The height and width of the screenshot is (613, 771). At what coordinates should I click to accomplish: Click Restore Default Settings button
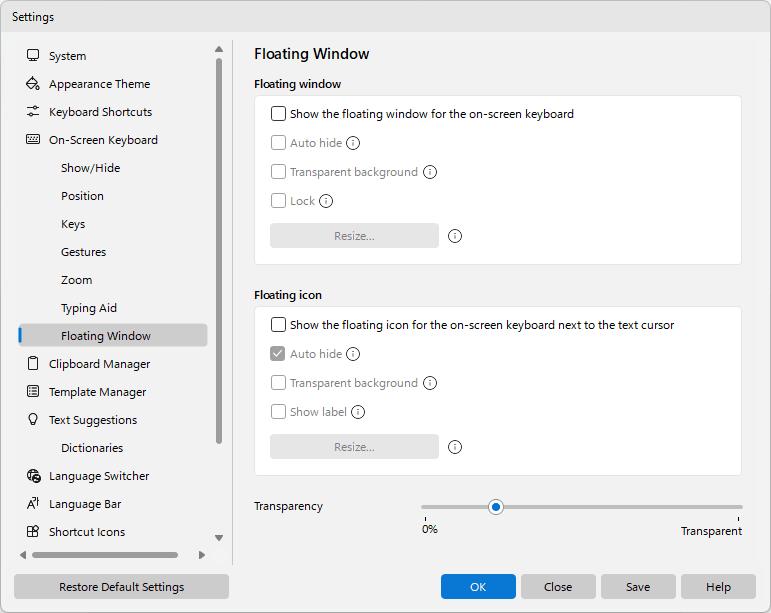click(x=121, y=586)
